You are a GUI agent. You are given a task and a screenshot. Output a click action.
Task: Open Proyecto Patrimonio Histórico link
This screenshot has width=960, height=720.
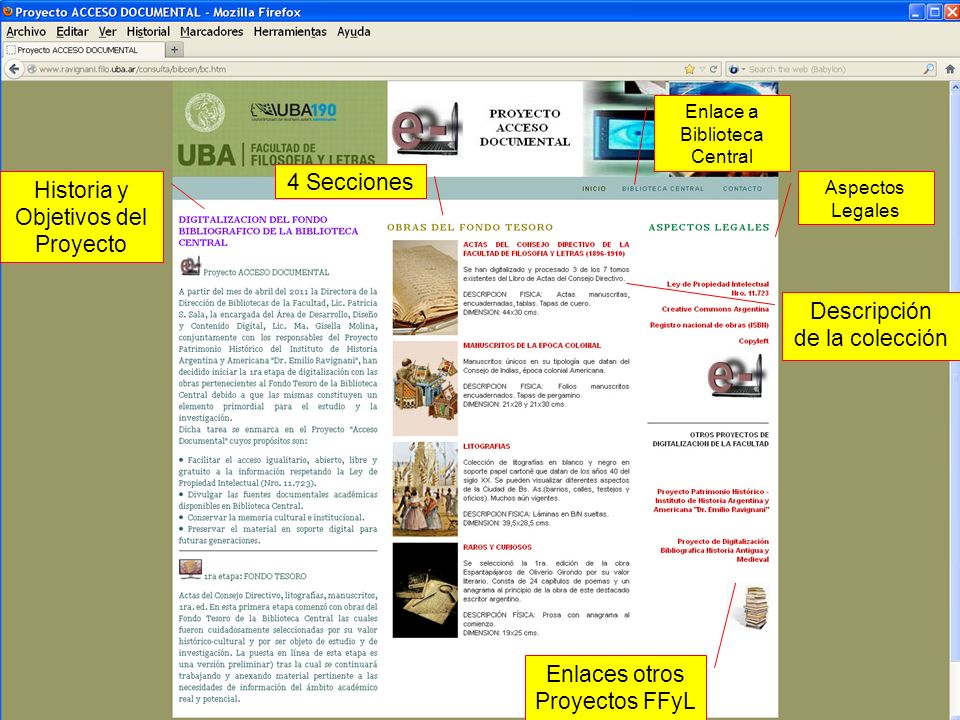pyautogui.click(x=711, y=500)
